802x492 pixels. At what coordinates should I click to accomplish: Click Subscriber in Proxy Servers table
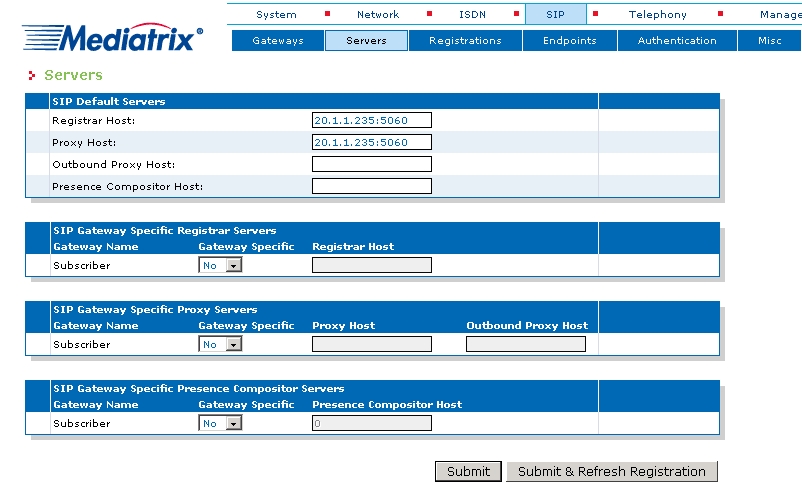(82, 344)
